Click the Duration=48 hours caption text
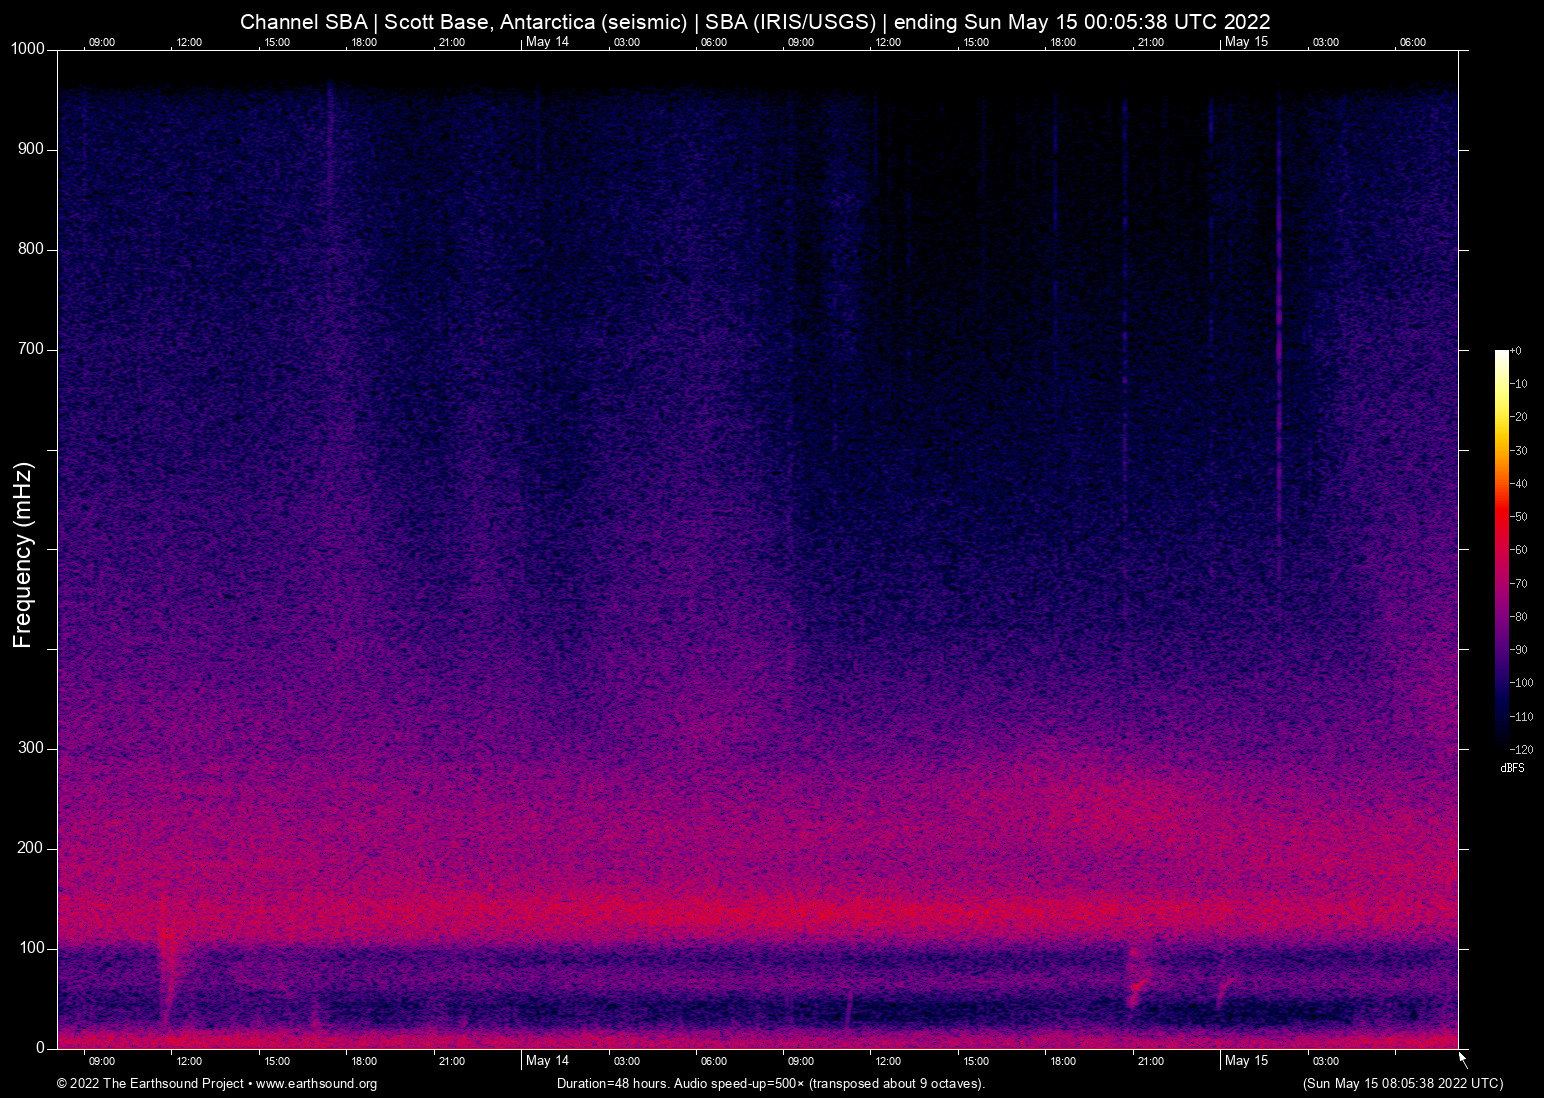1544x1098 pixels. (770, 1084)
